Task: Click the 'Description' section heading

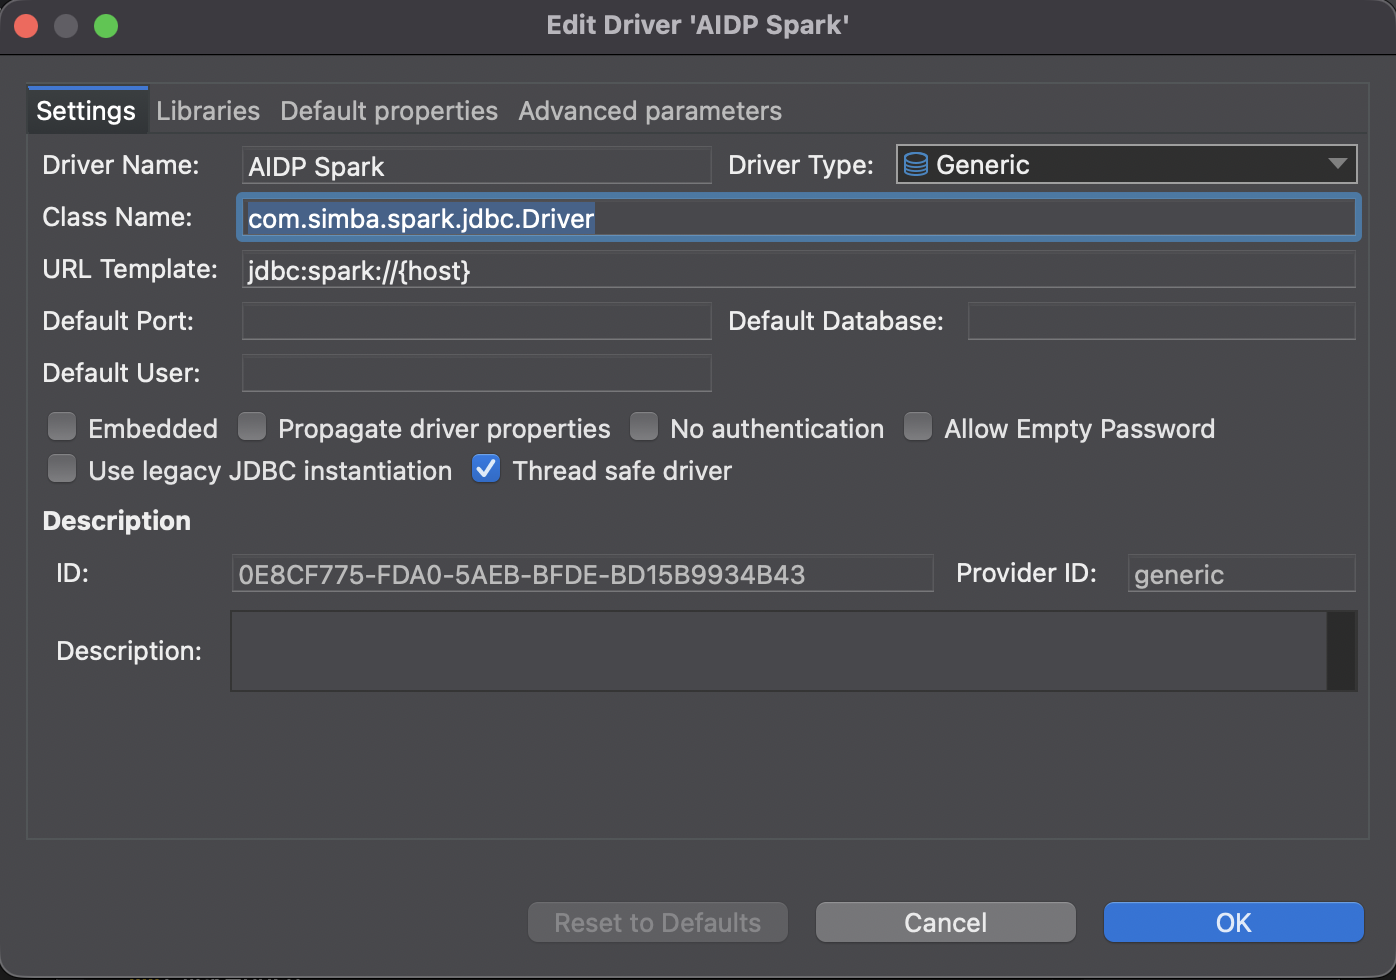Action: click(117, 521)
